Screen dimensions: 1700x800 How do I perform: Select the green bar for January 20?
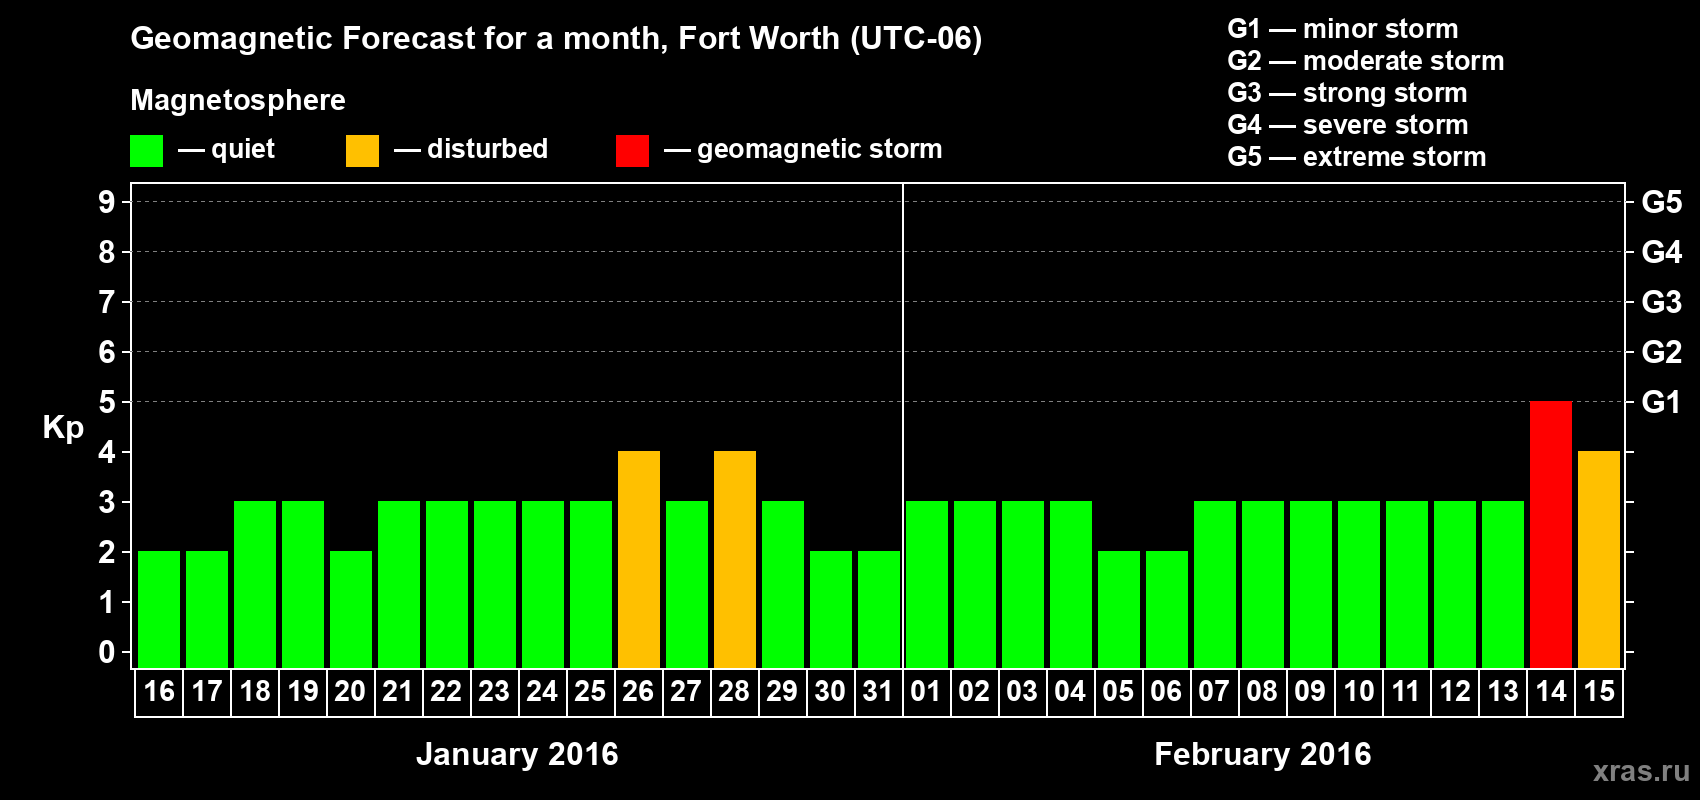pos(351,610)
